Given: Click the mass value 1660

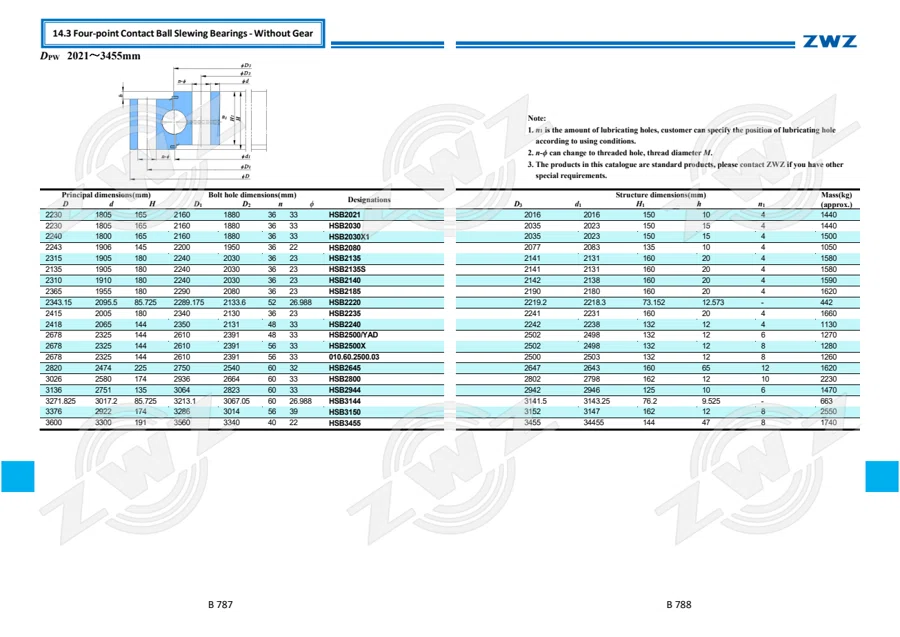Looking at the screenshot, I should [828, 313].
